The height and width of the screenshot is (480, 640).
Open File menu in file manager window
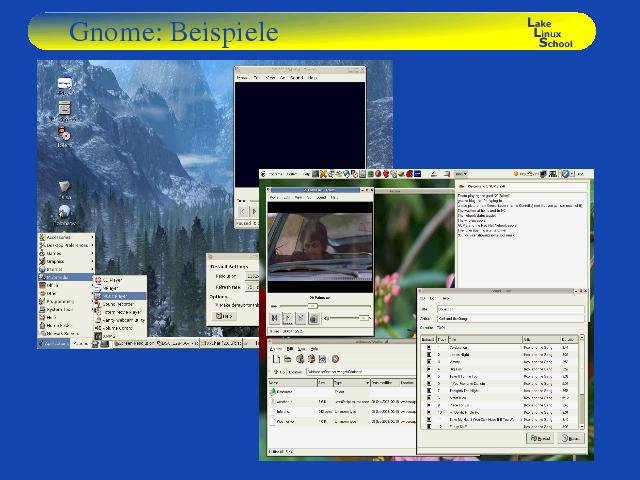[277, 349]
